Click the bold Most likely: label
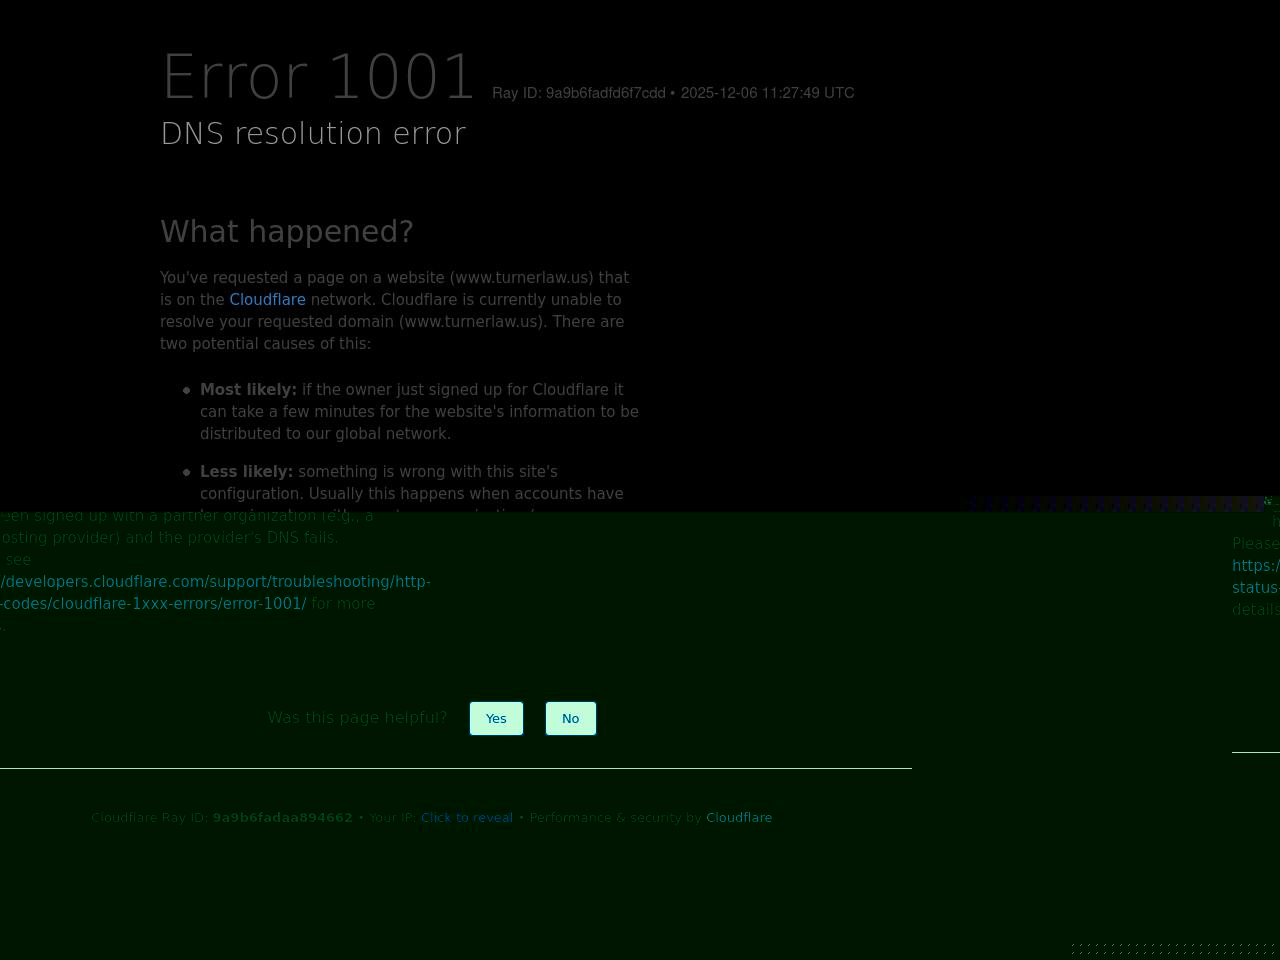 point(248,390)
